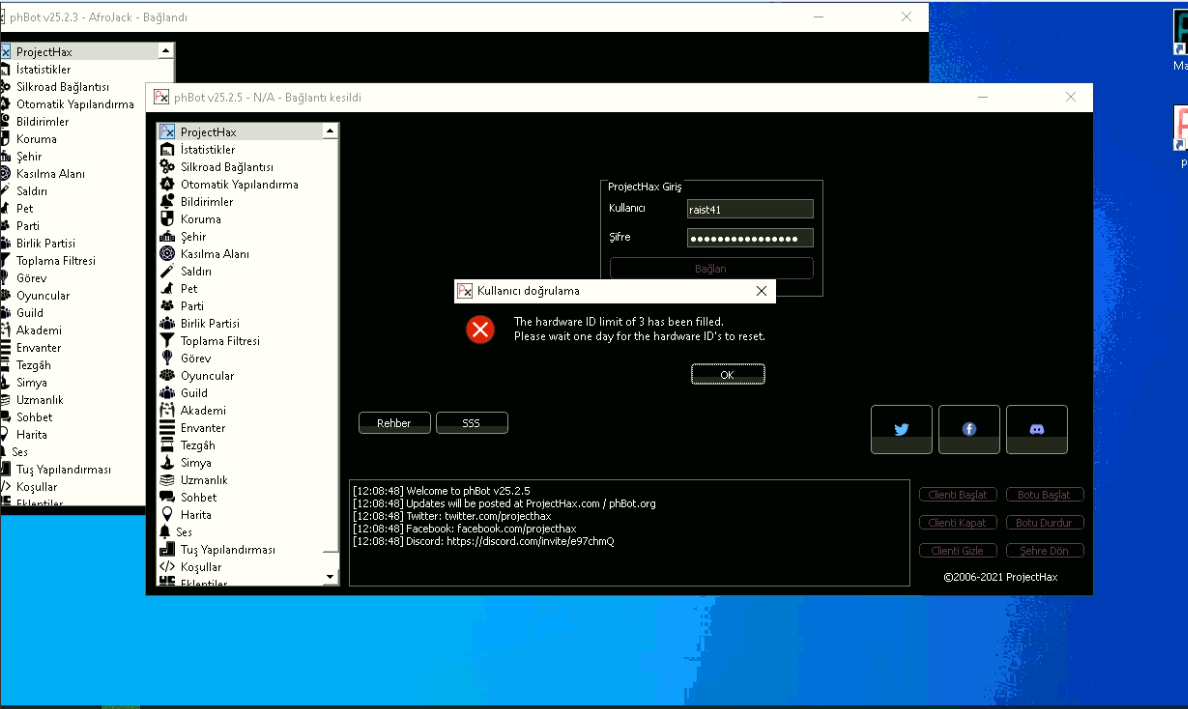Click the Kullanıcı username field
The image size is (1188, 709).
(x=749, y=209)
